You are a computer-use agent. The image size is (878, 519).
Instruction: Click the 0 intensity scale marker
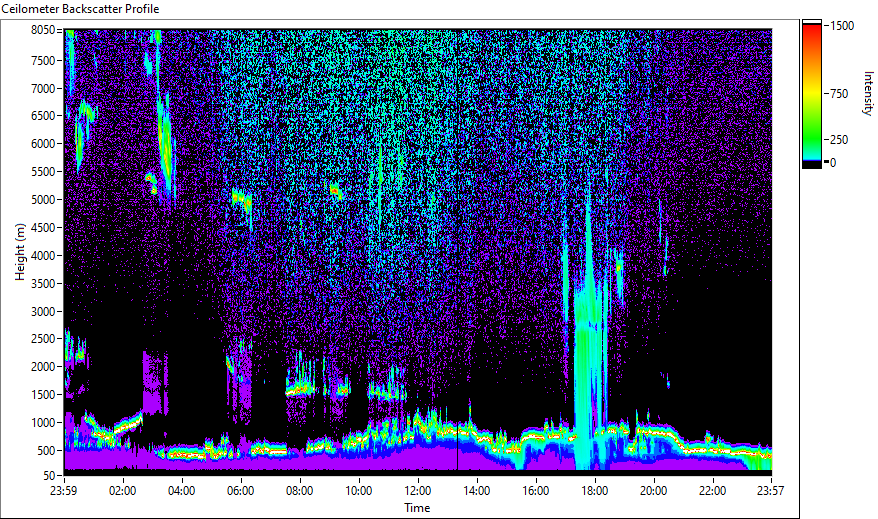pyautogui.click(x=833, y=163)
